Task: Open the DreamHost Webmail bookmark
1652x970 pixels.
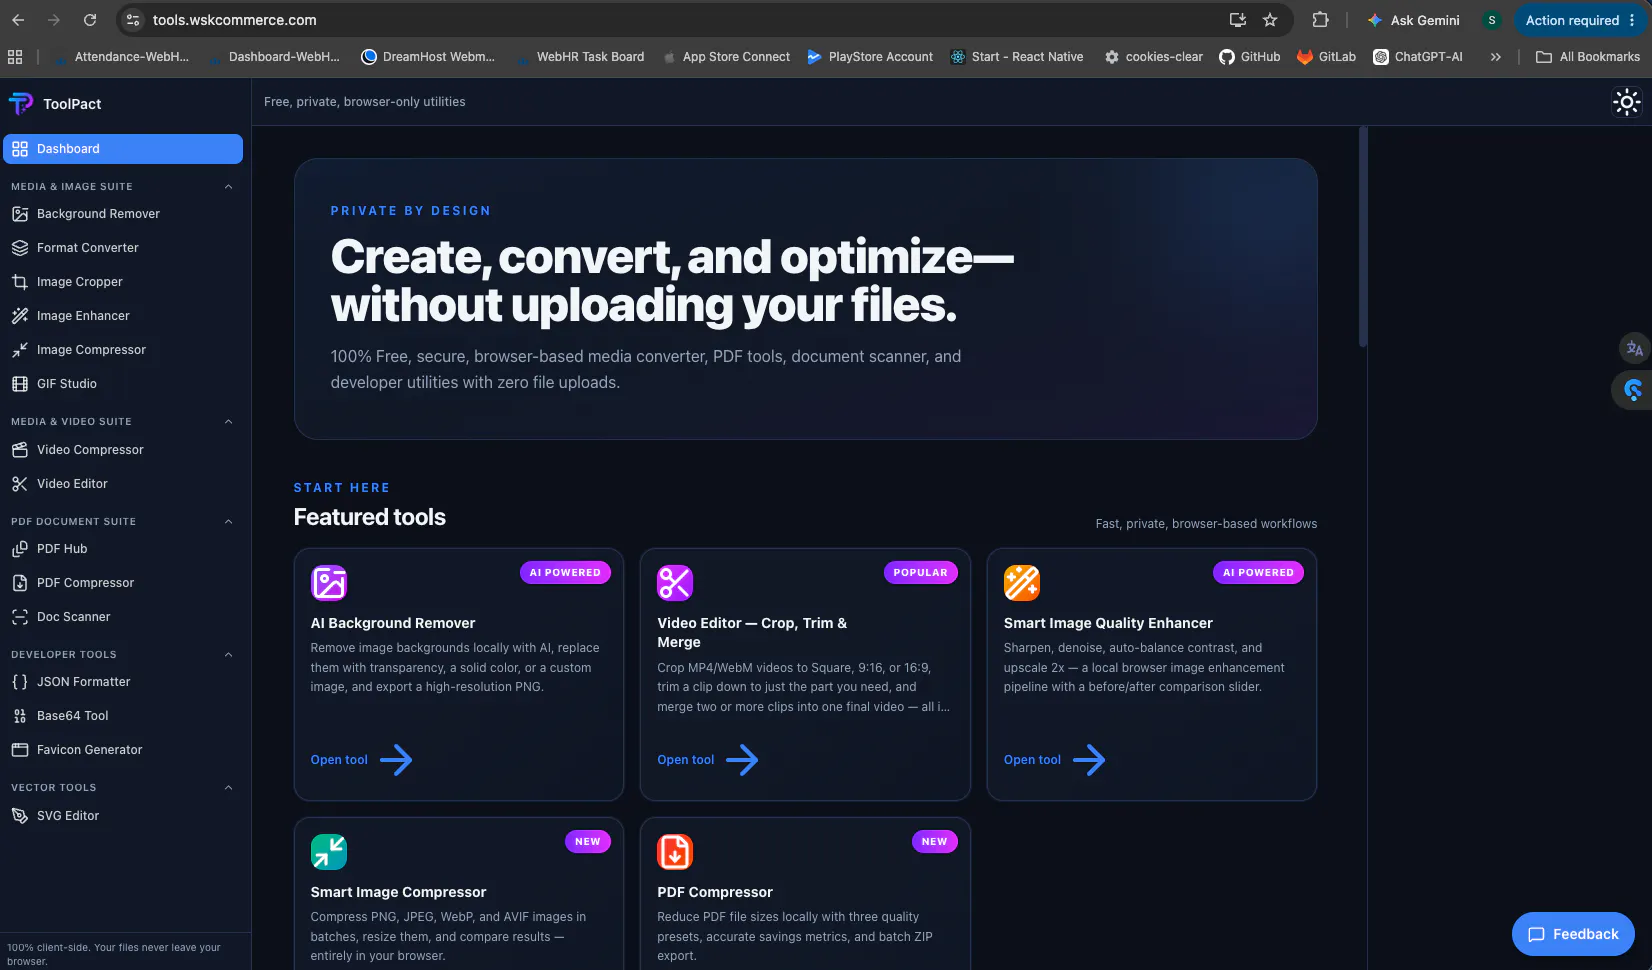Action: [x=428, y=57]
